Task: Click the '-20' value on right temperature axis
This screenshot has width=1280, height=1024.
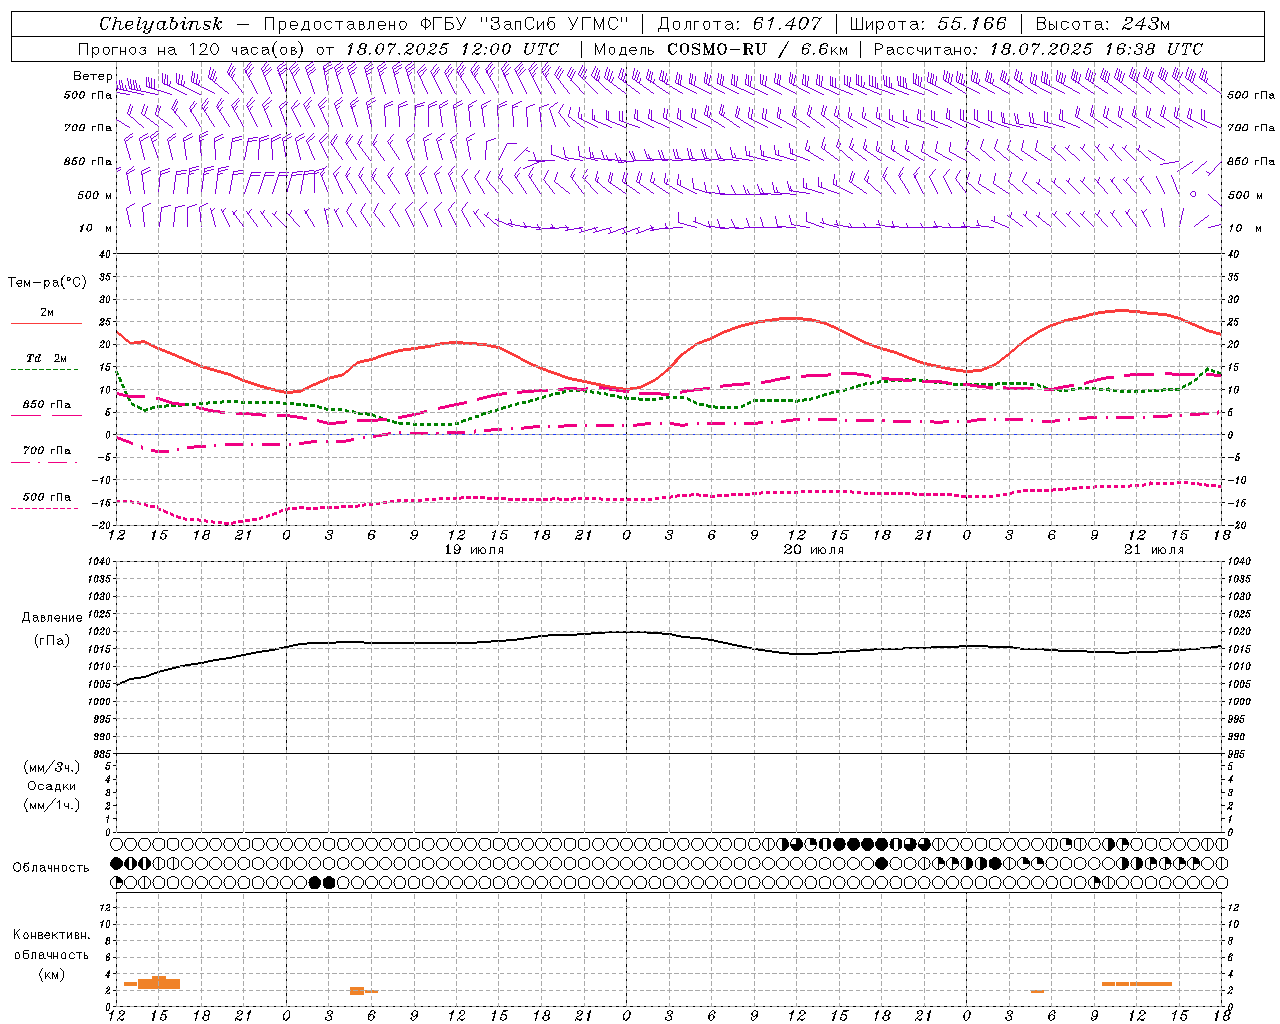Action: pyautogui.click(x=1236, y=526)
